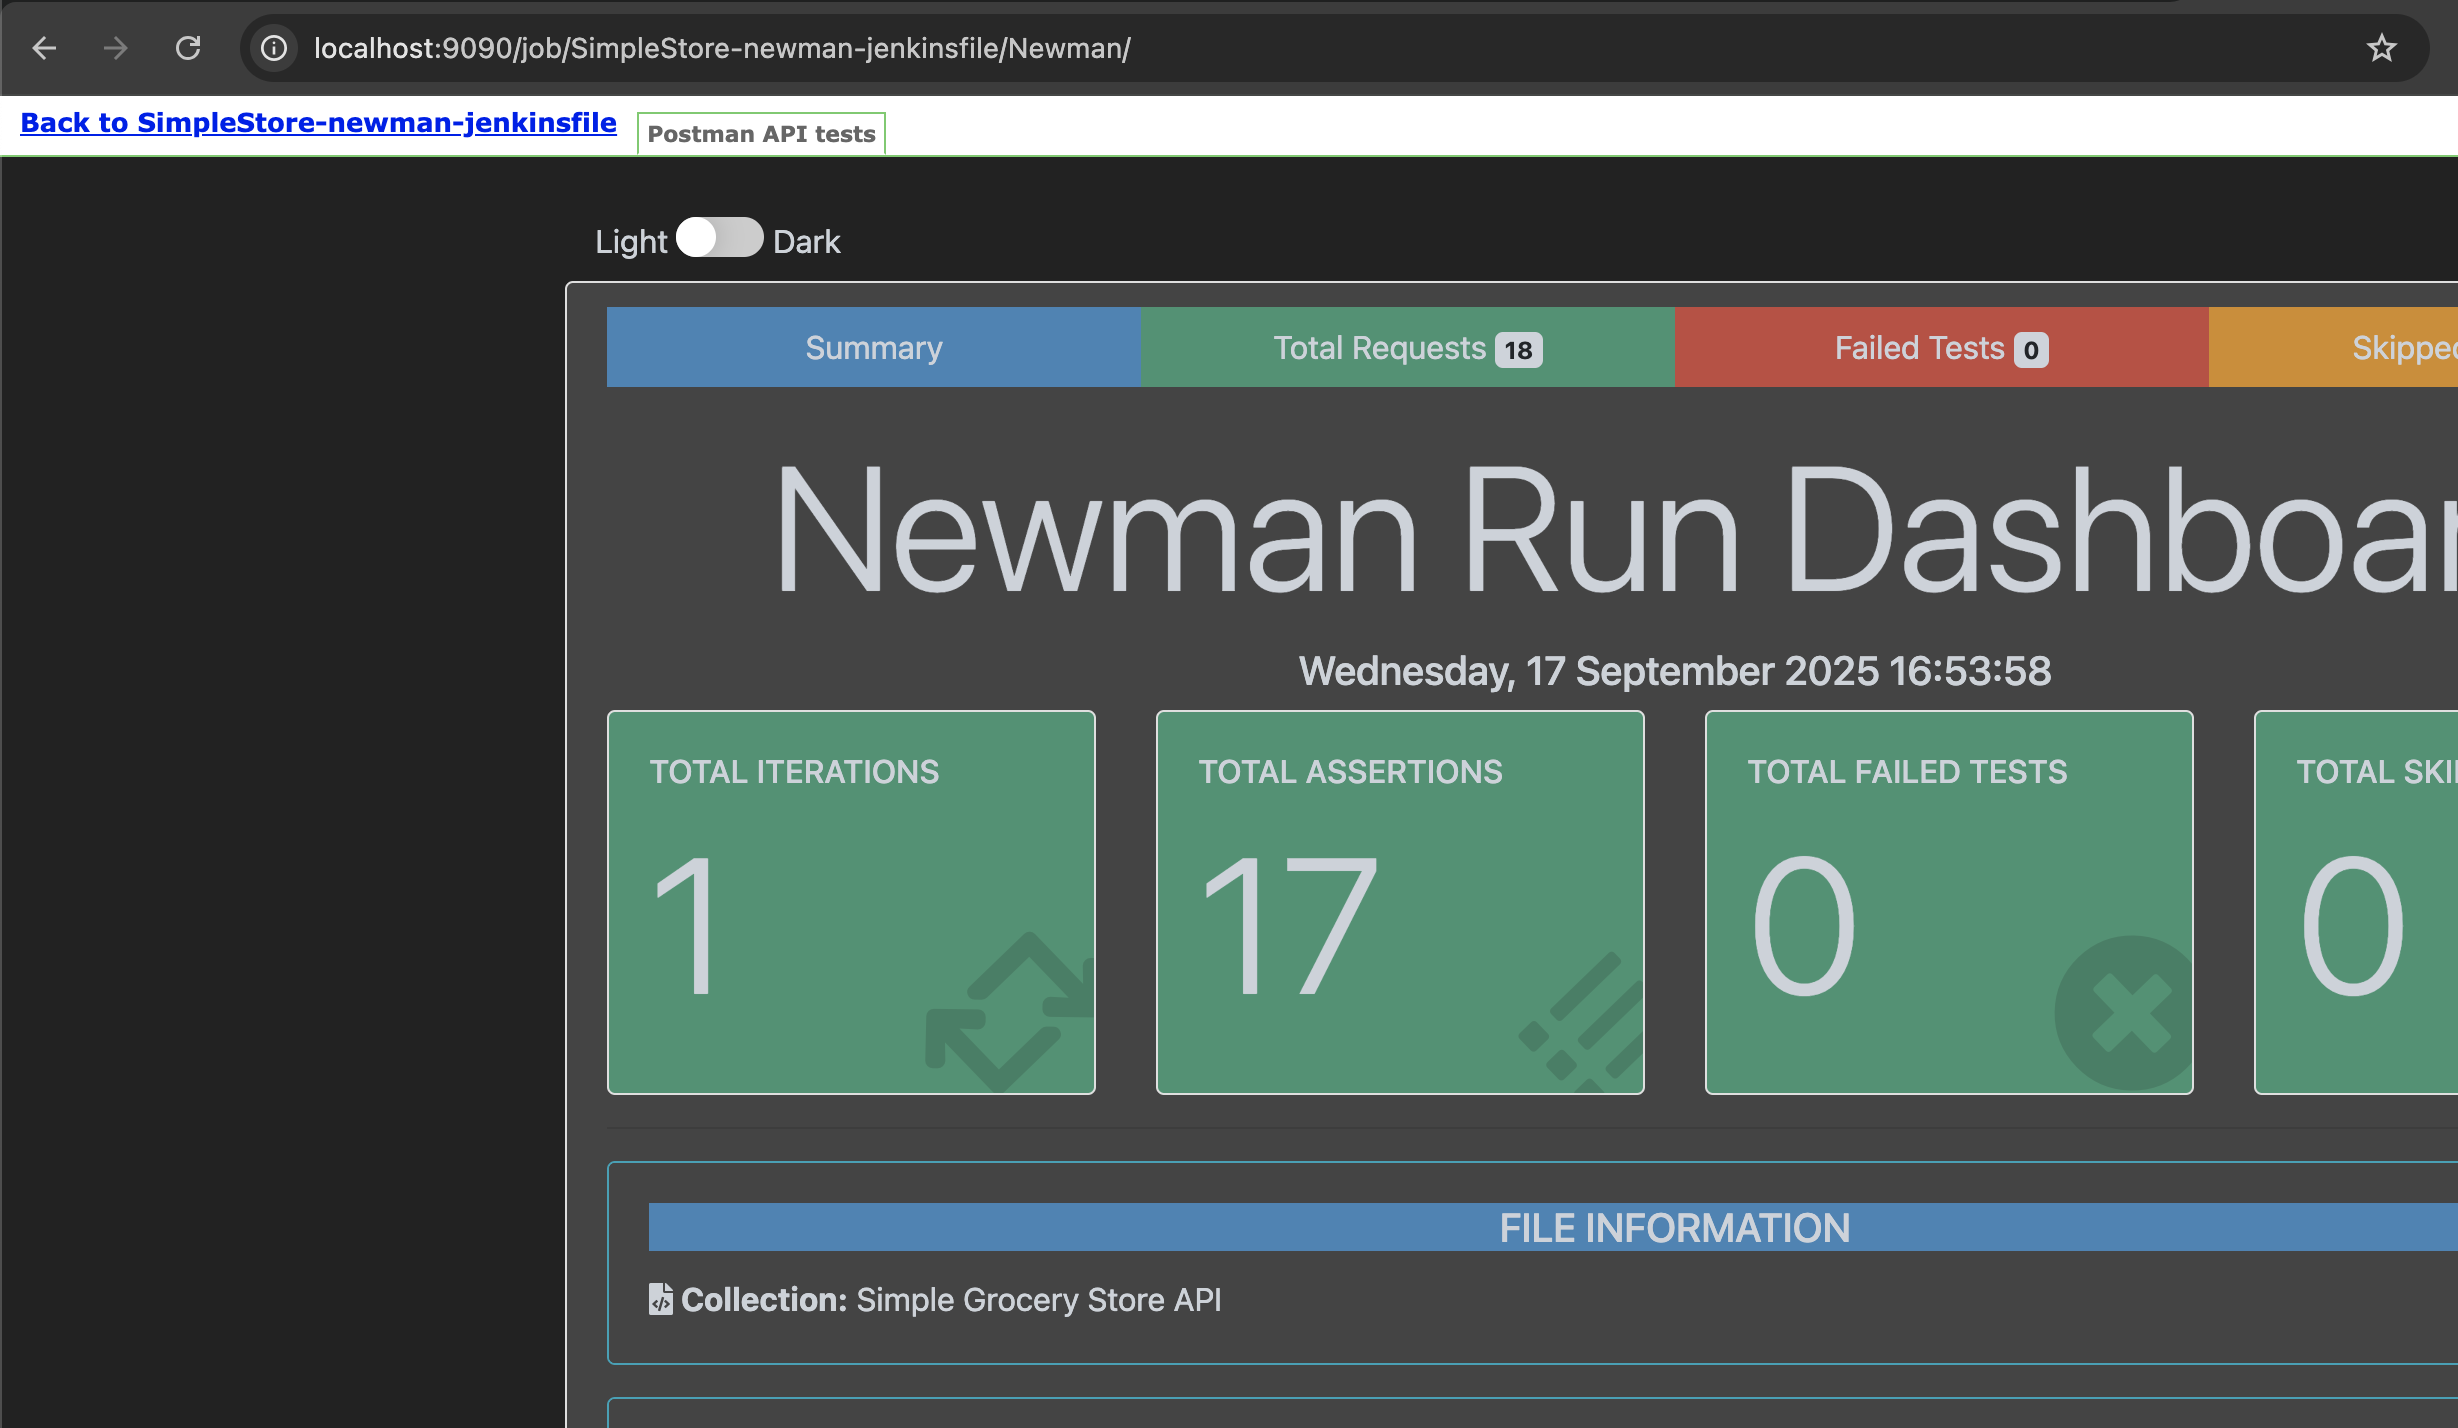Screen dimensions: 2458x1428
Task: Click the Total Assertions card
Action: pos(1400,902)
